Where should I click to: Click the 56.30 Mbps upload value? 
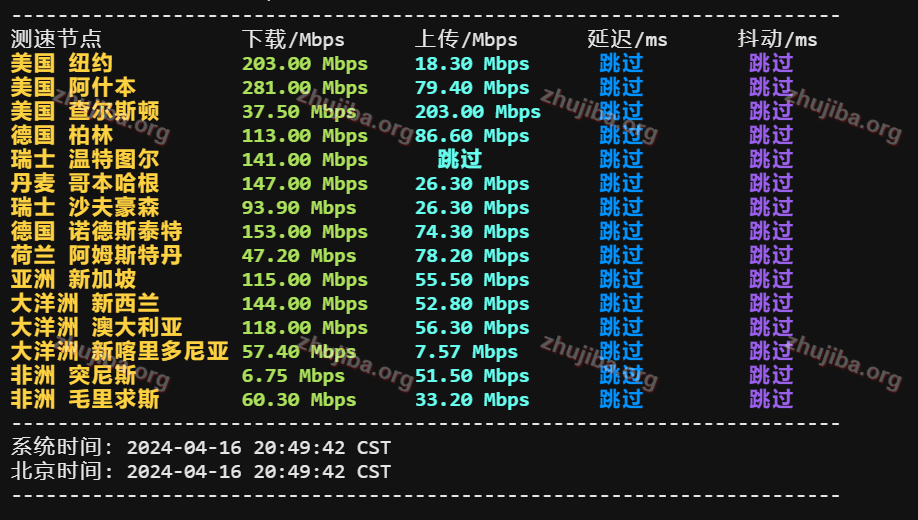(472, 327)
